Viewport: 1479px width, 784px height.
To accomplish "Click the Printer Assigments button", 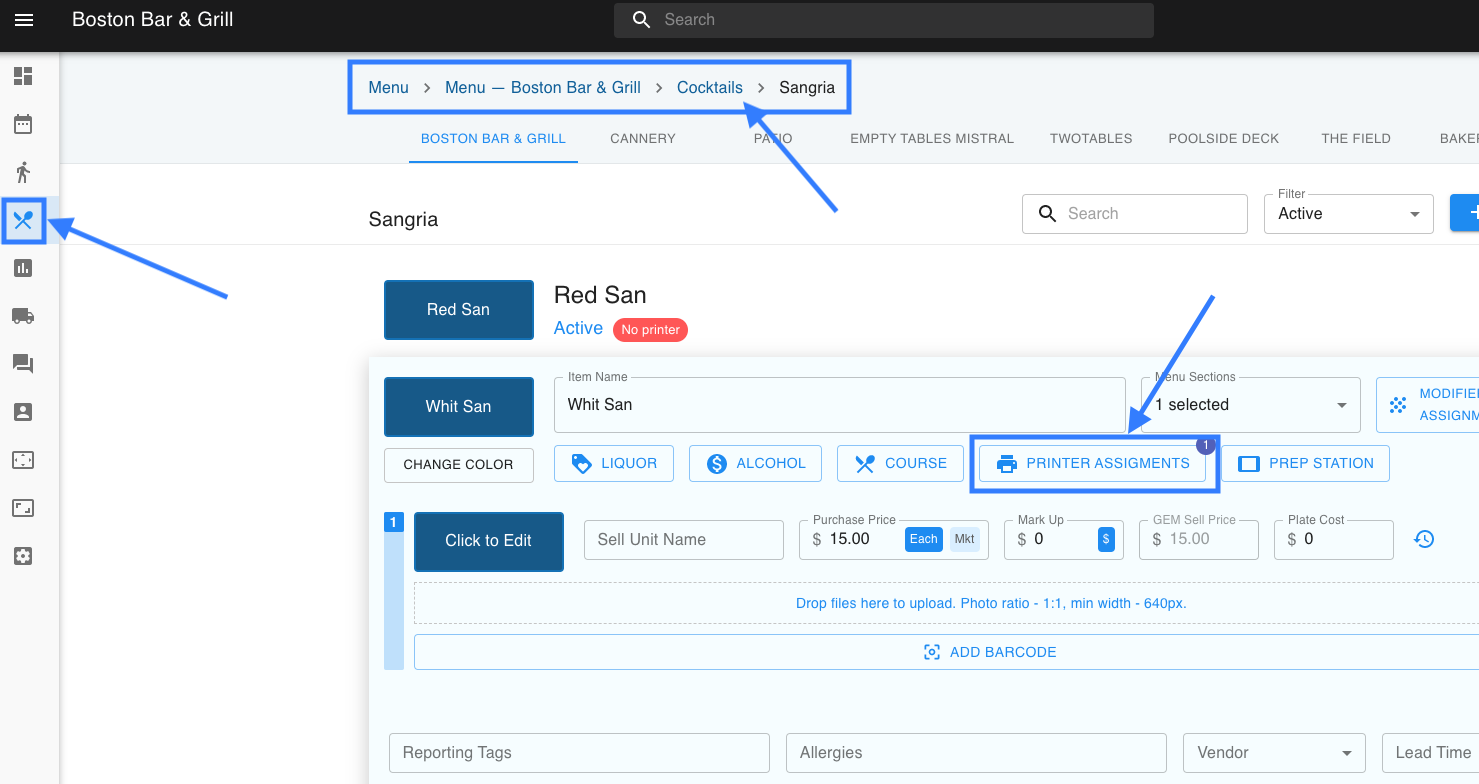I will (1093, 464).
